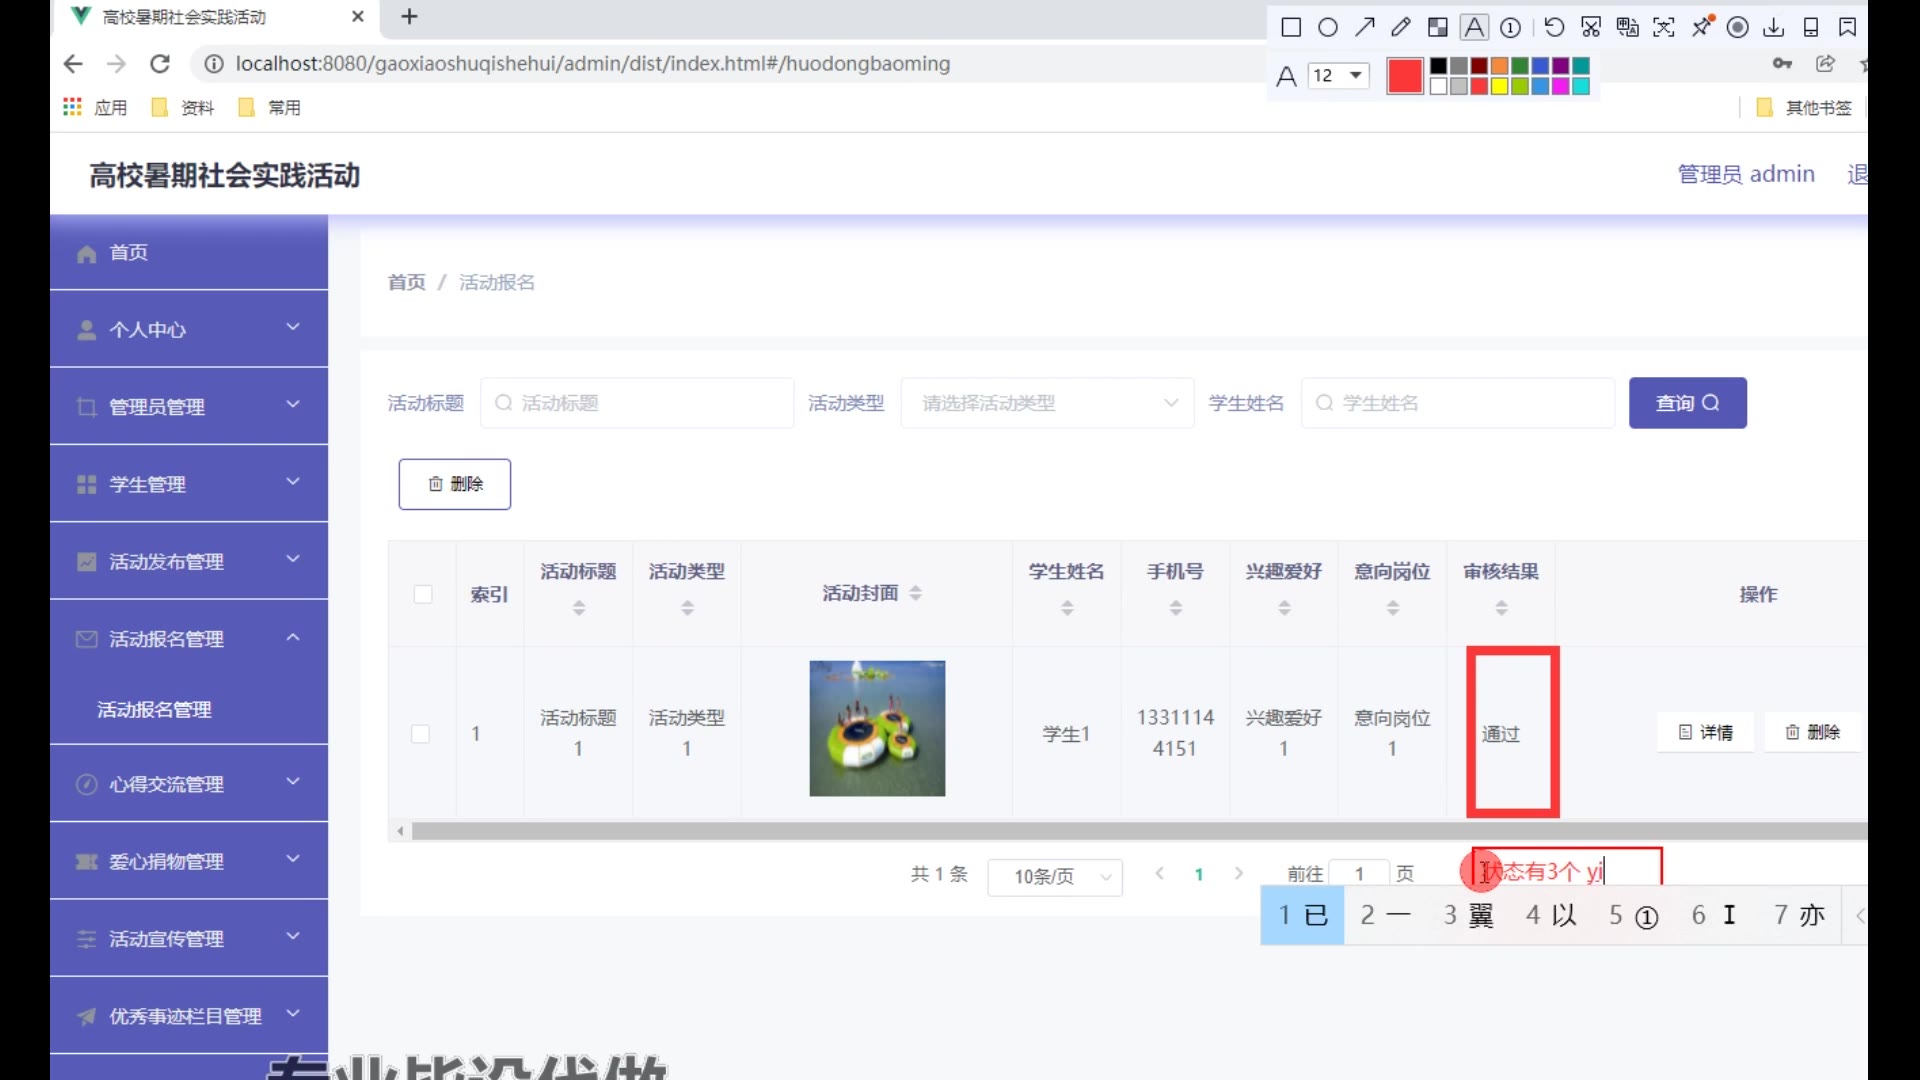
Task: Expand 学生管理 sidebar menu
Action: point(189,484)
